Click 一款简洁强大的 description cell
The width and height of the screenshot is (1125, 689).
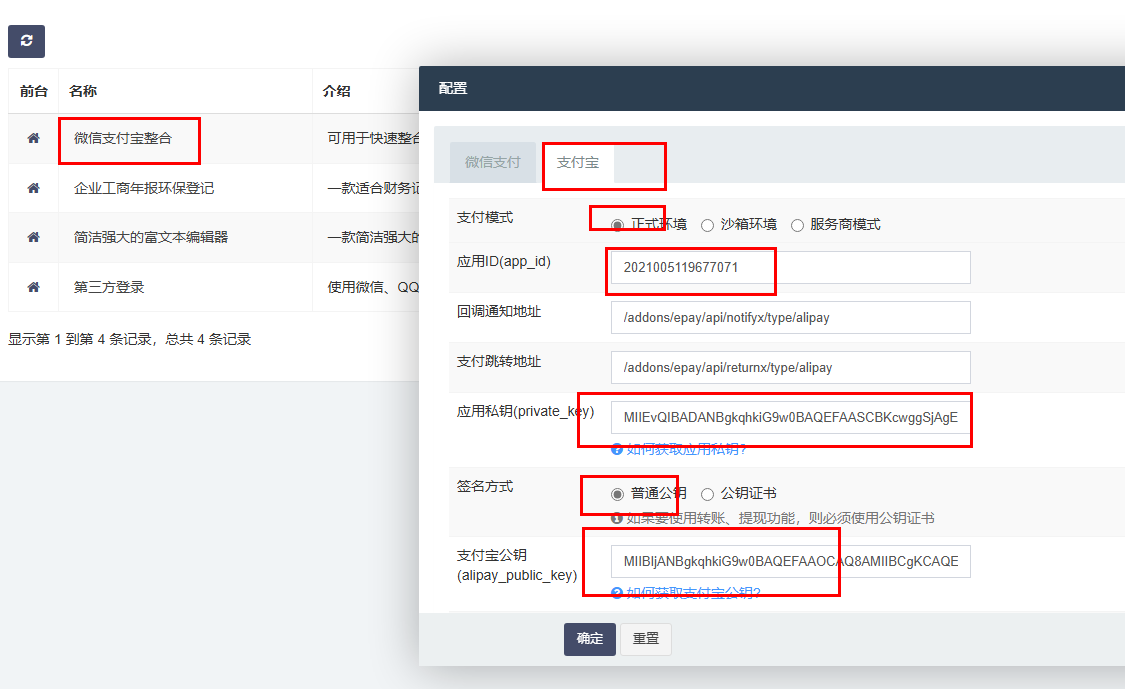[x=373, y=237]
